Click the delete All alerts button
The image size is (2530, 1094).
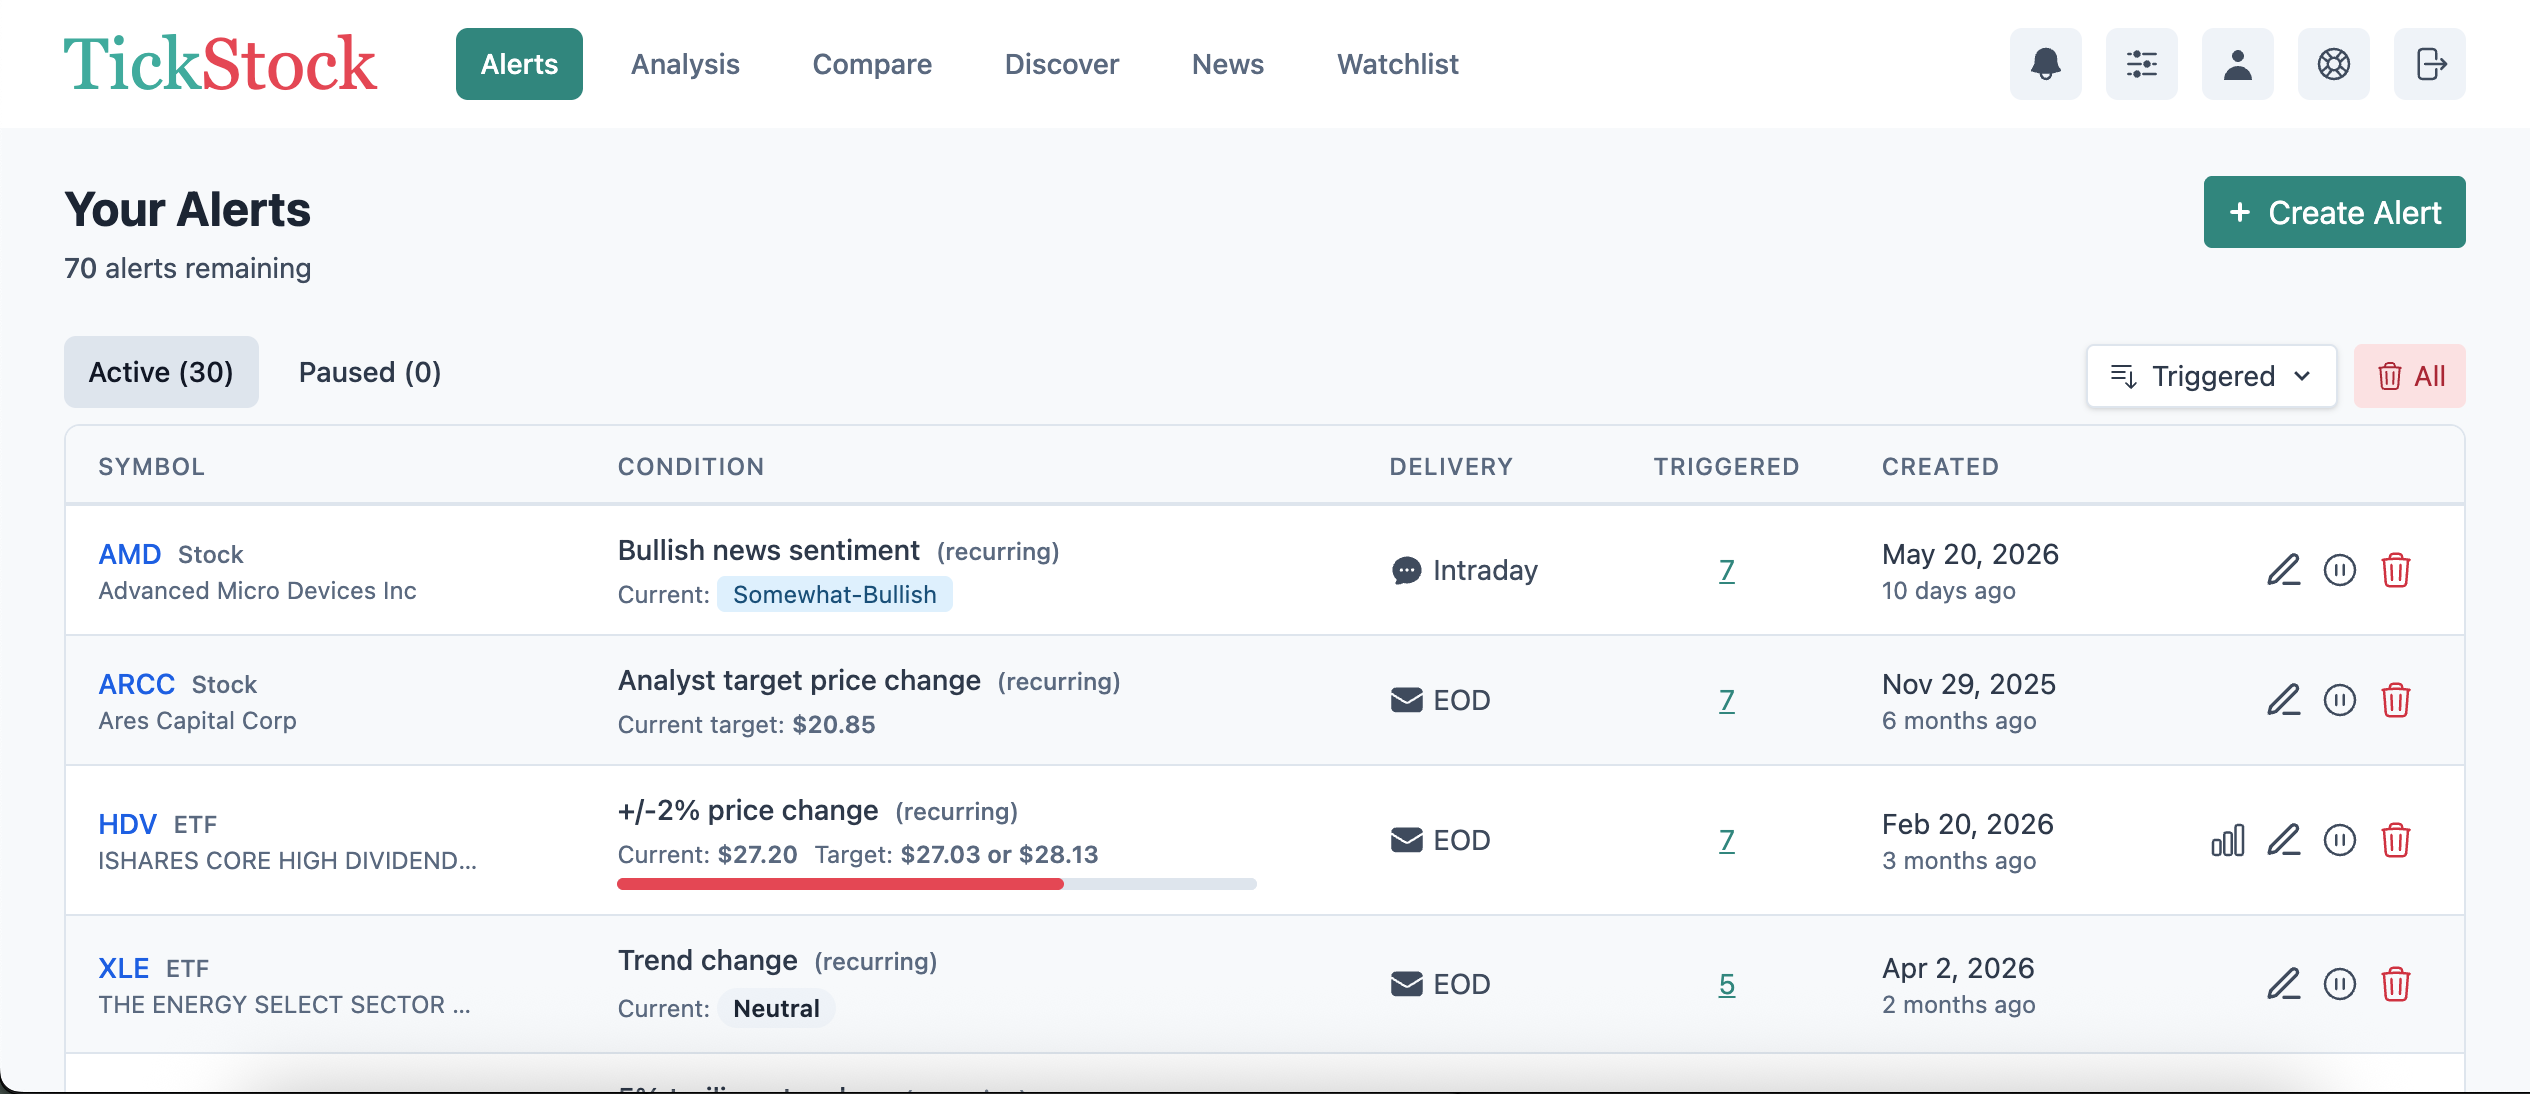click(x=2409, y=376)
